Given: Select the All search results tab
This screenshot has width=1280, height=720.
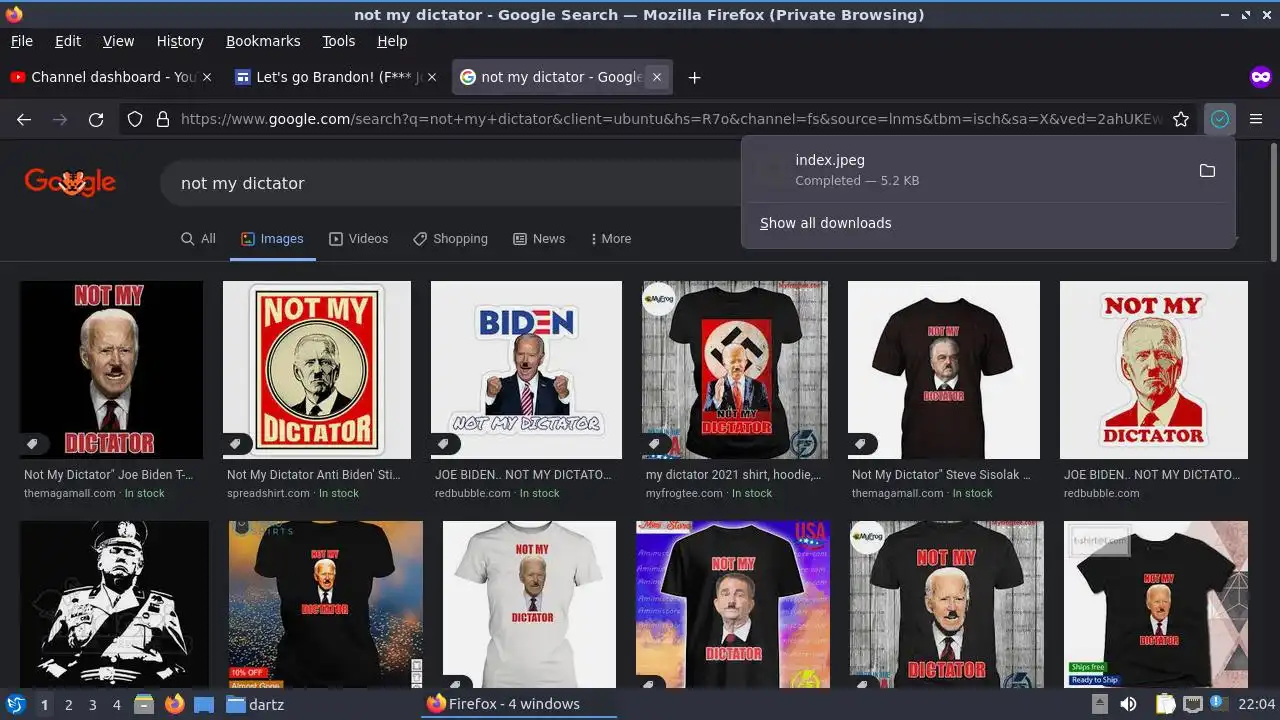Looking at the screenshot, I should [x=198, y=239].
